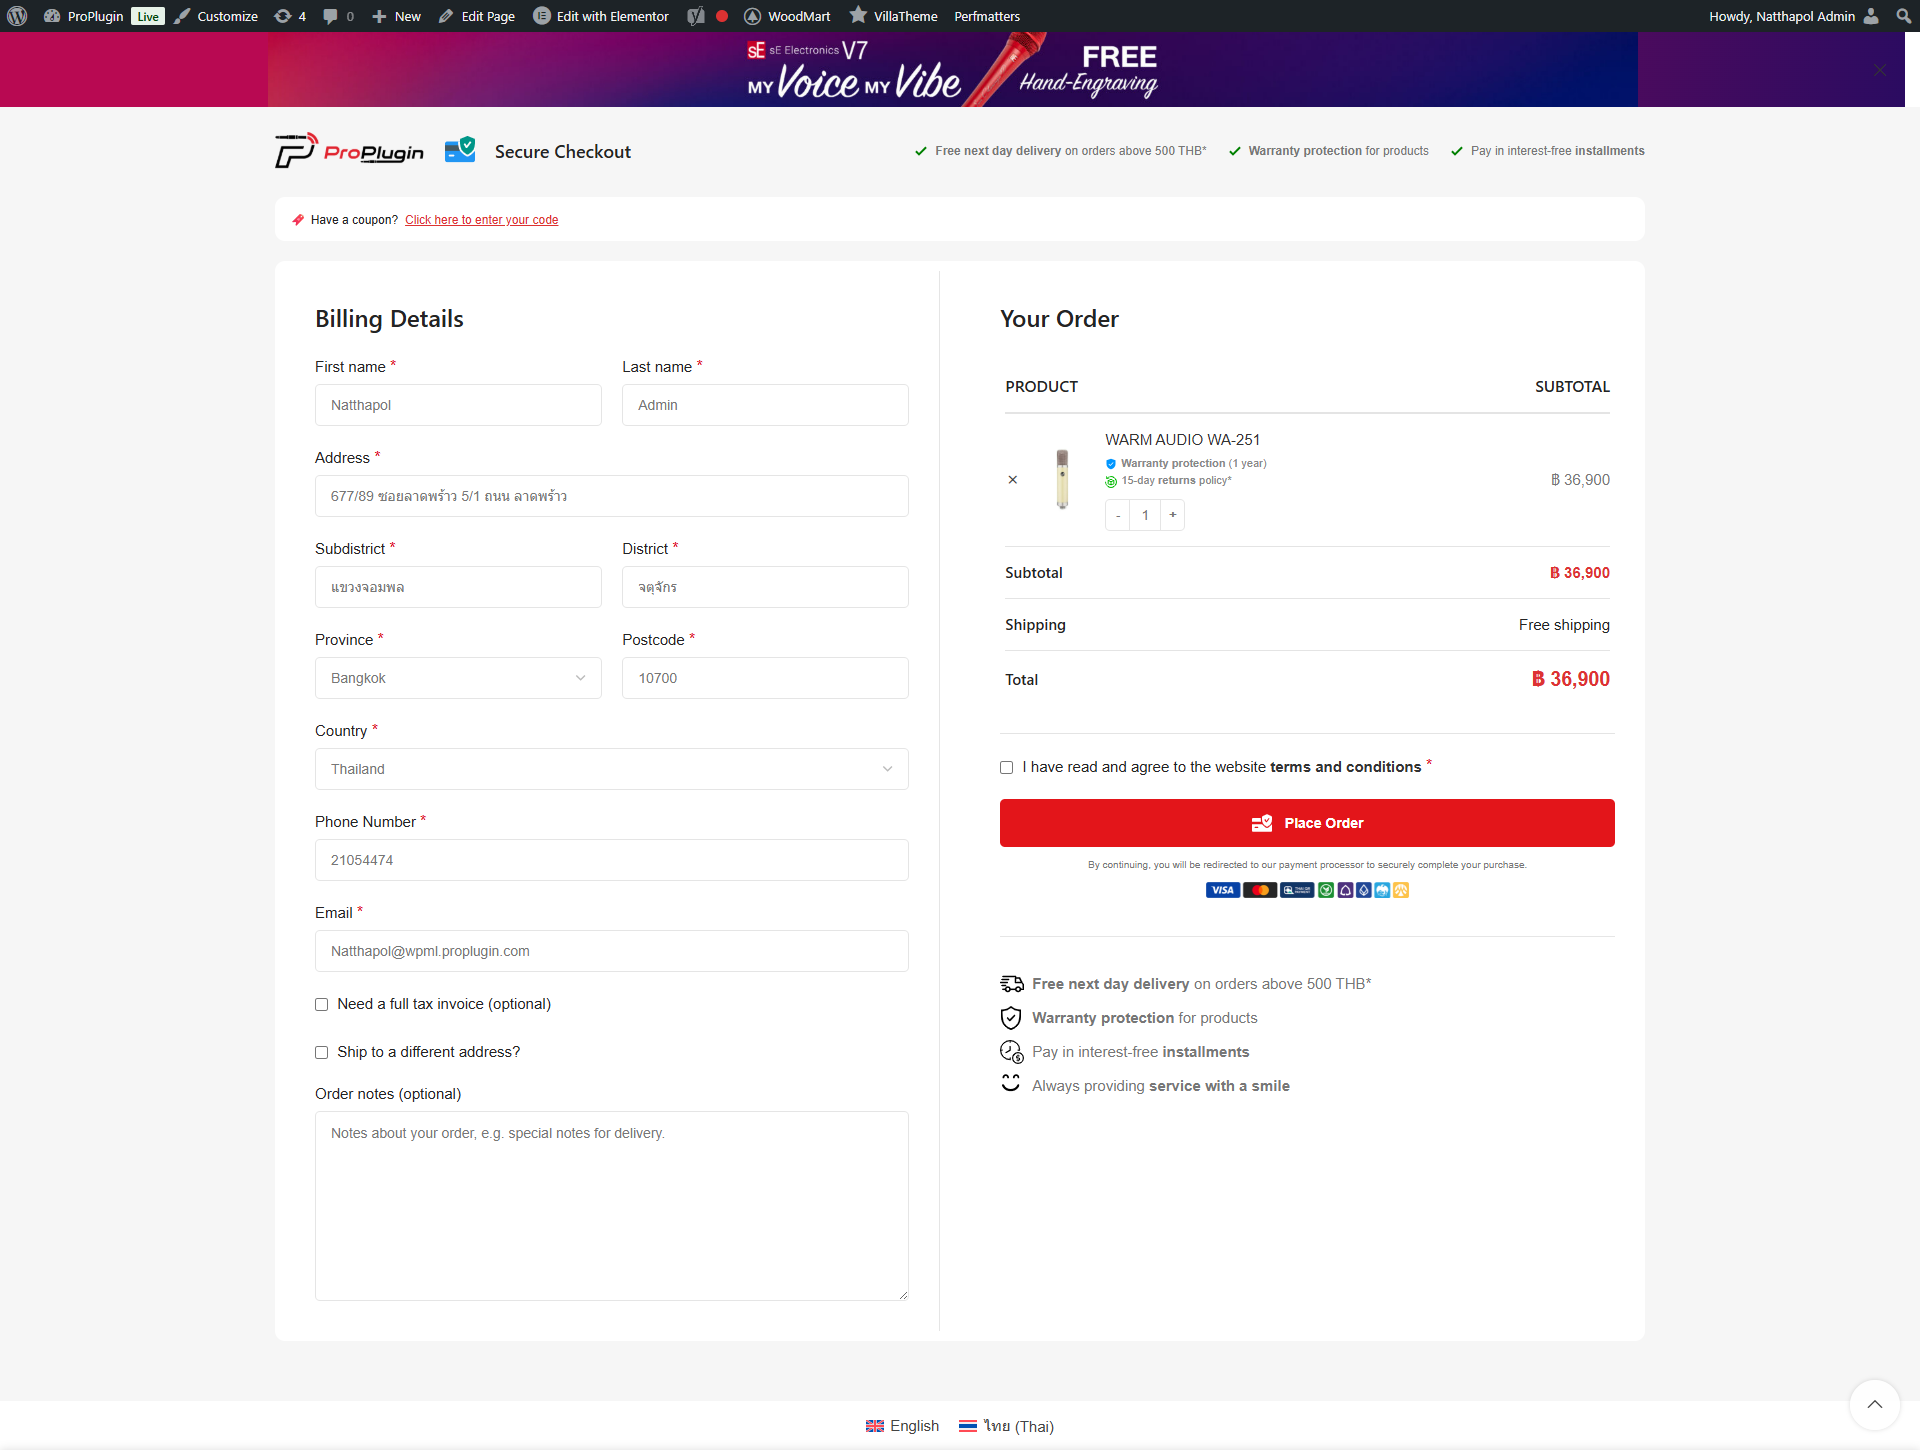Click the smile service icon
Image resolution: width=1920 pixels, height=1450 pixels.
1011,1083
